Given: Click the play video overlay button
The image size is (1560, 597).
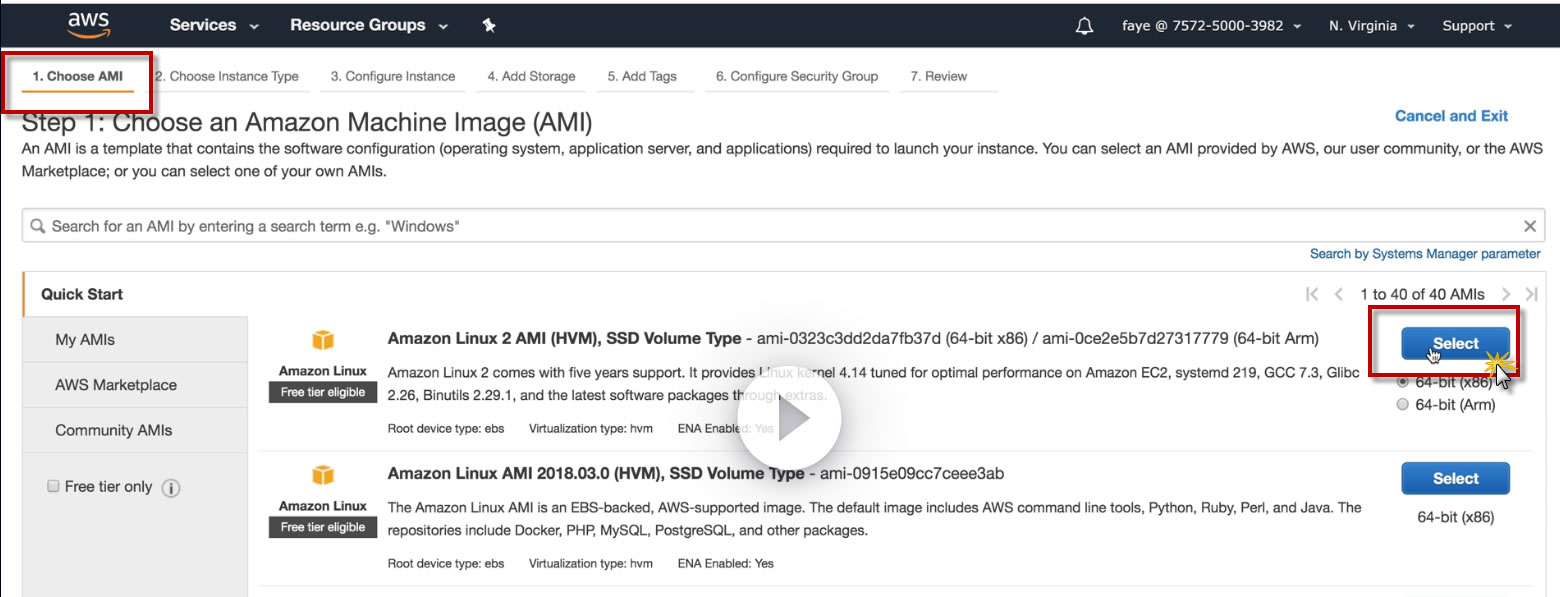Looking at the screenshot, I should tap(790, 421).
